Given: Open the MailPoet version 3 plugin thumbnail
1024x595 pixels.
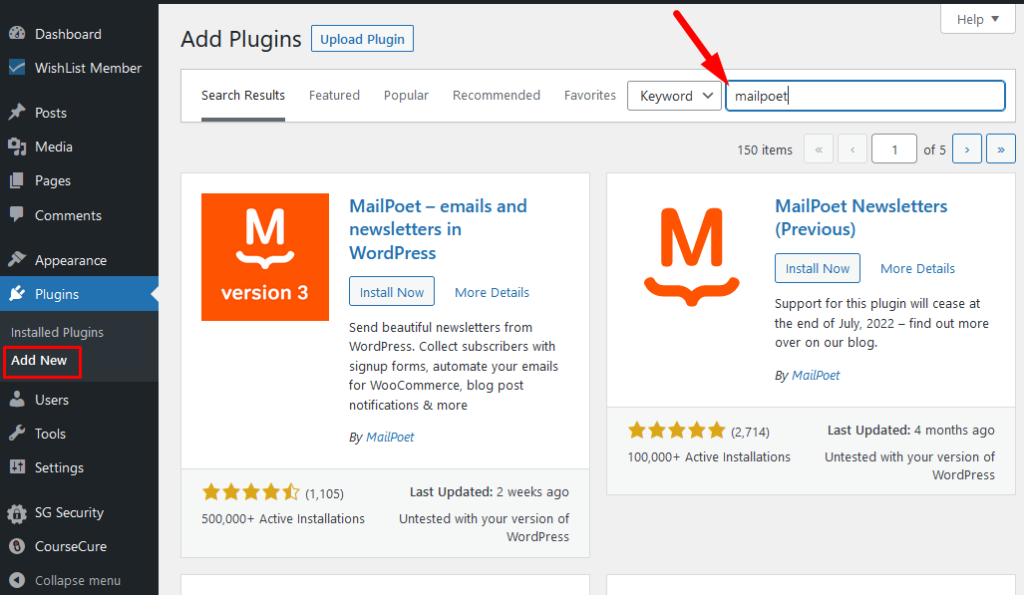Looking at the screenshot, I should 265,257.
